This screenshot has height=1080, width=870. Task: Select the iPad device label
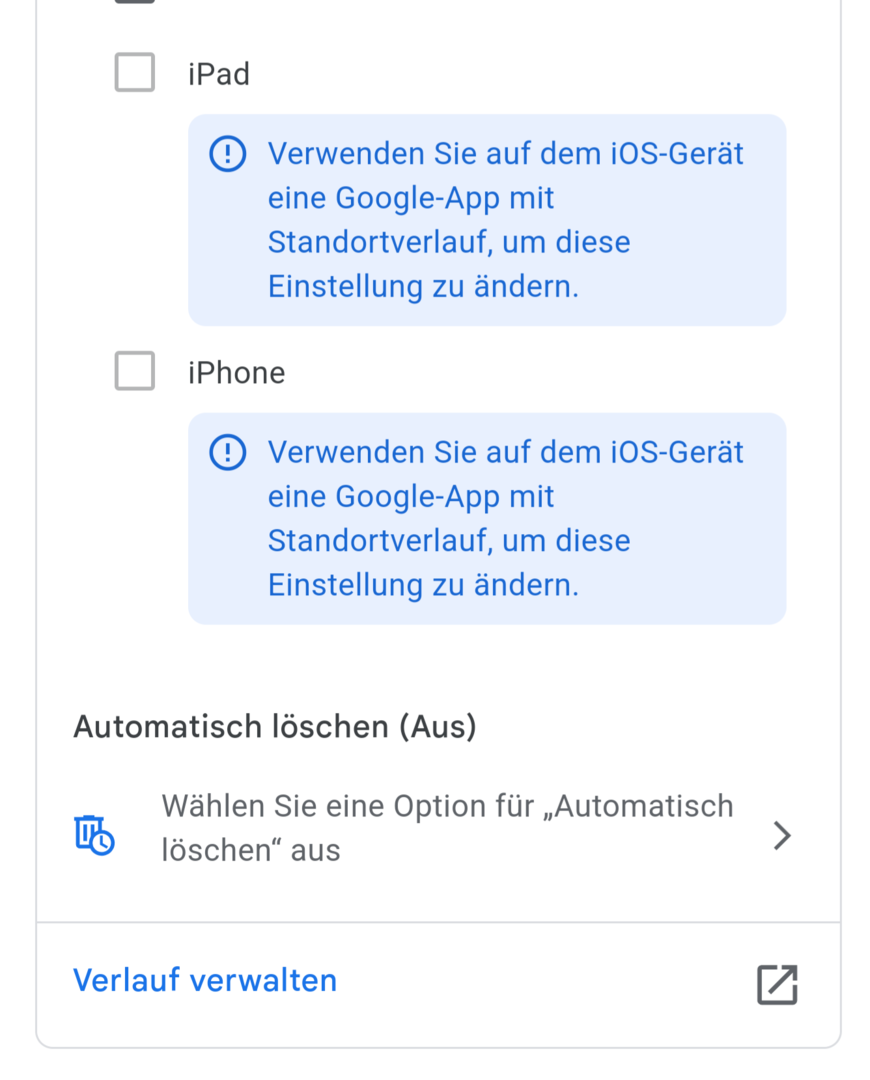[x=219, y=74]
